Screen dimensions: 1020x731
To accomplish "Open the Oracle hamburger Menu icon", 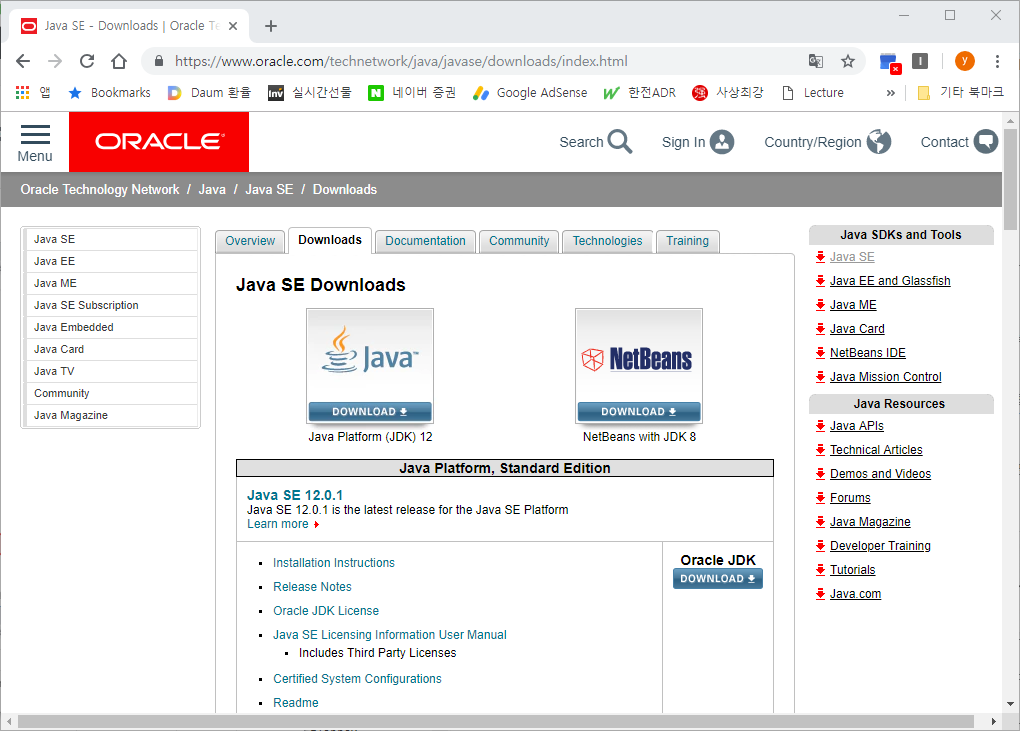I will pyautogui.click(x=35, y=135).
